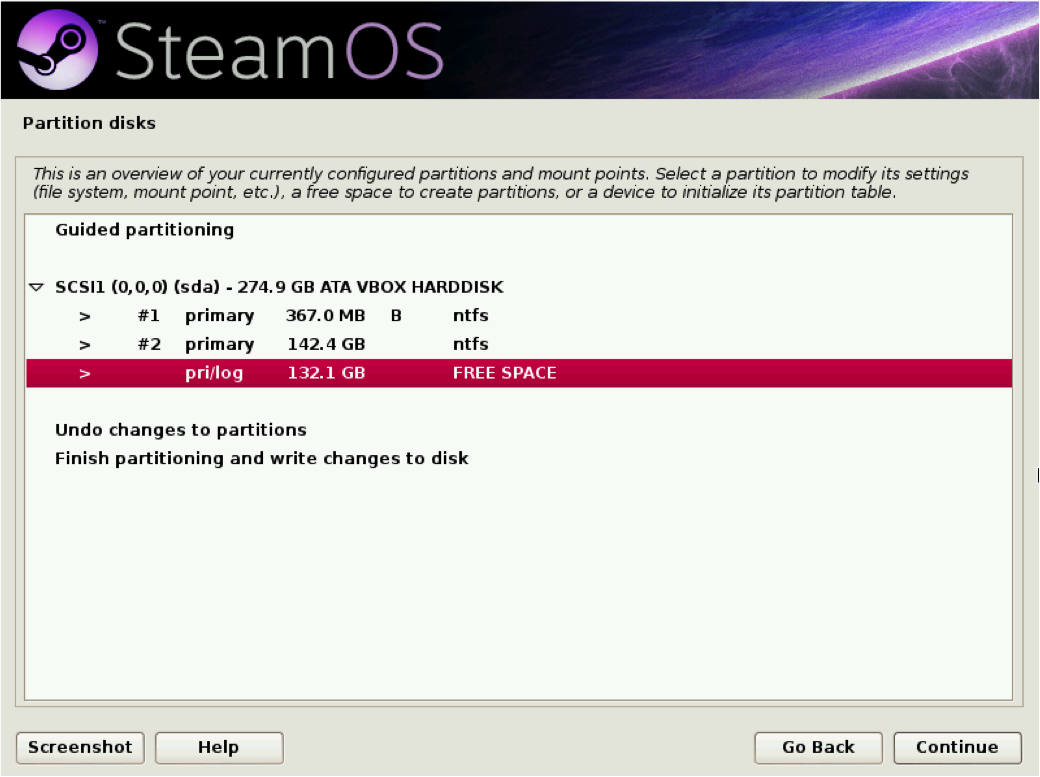Open the Help dialog
Screen dimensions: 1040x777
pos(218,747)
